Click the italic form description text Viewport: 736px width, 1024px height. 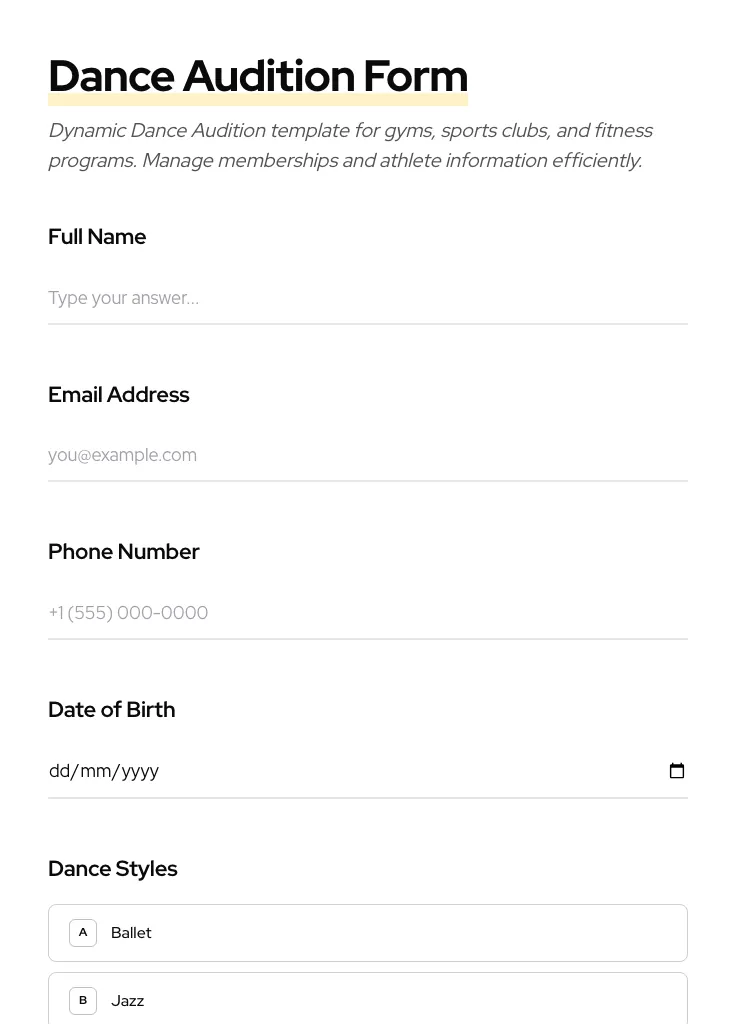[349, 145]
